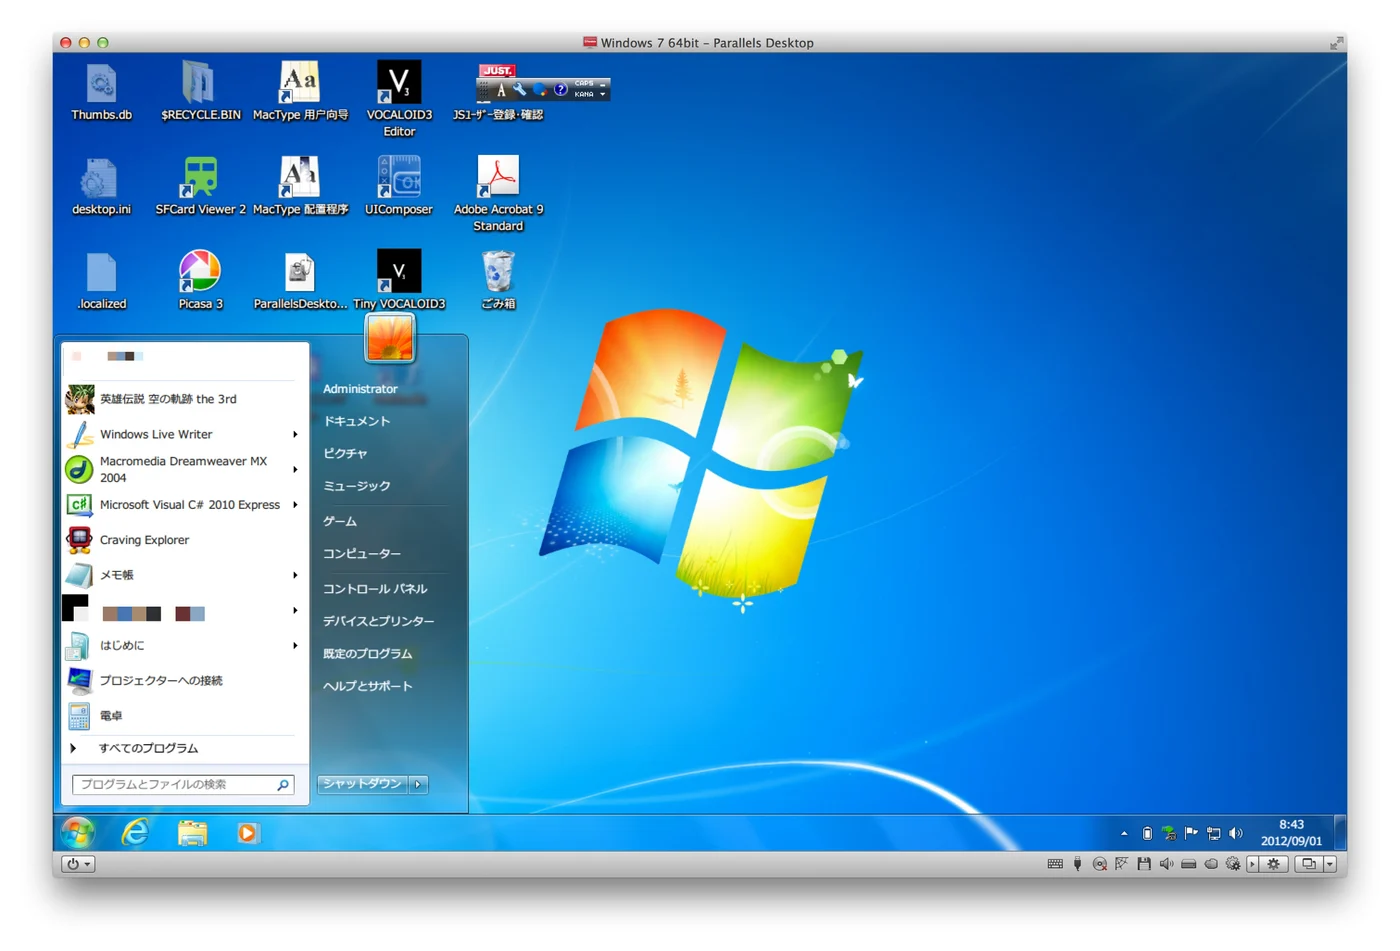Viewport: 1400px width, 951px height.
Task: Show hidden tray icons arrow
Action: [x=1124, y=833]
